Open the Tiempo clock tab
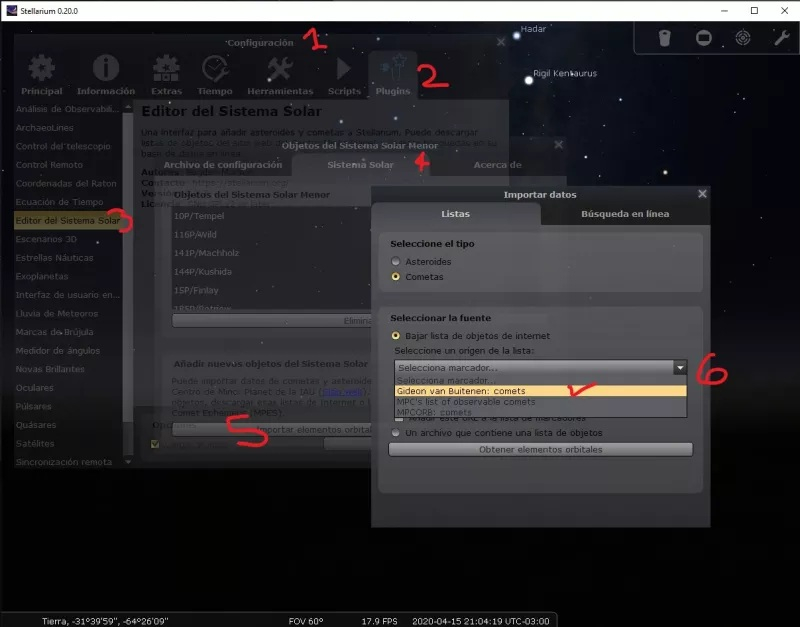The image size is (802, 627). [x=215, y=75]
